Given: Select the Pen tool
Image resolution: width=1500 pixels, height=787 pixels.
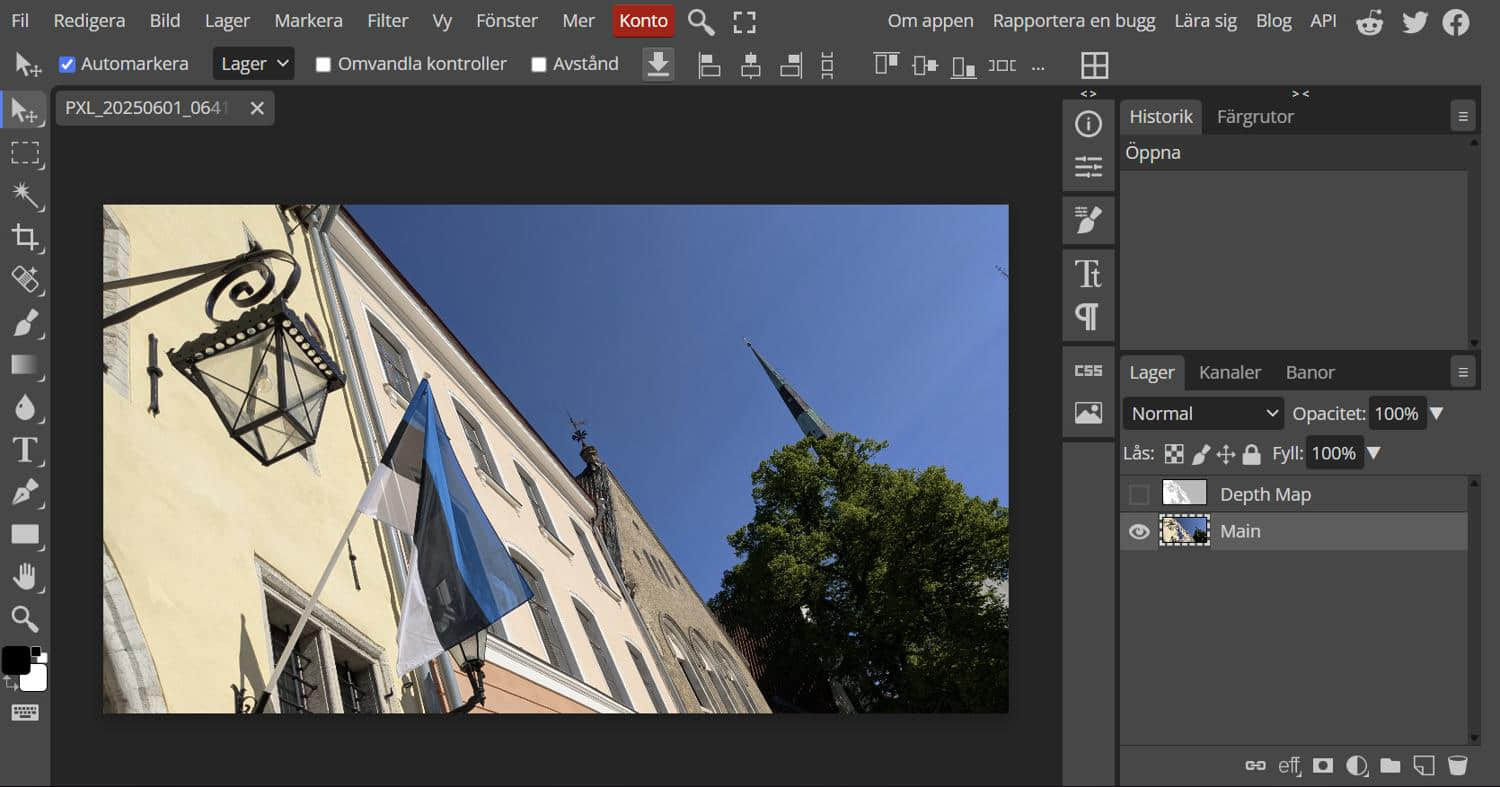Looking at the screenshot, I should pos(25,492).
